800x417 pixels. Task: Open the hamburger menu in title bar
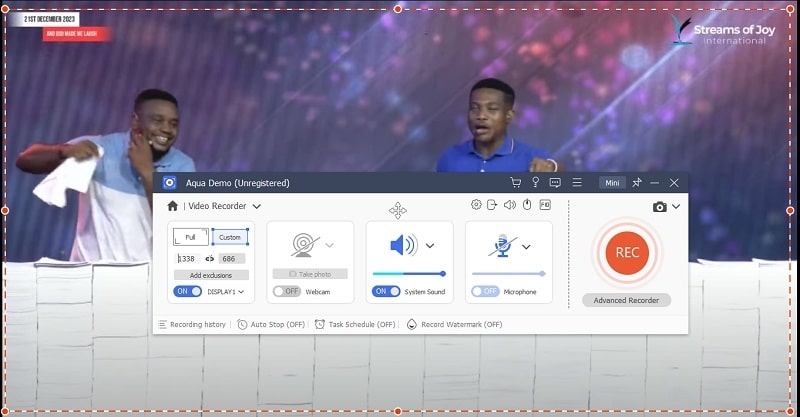(576, 183)
